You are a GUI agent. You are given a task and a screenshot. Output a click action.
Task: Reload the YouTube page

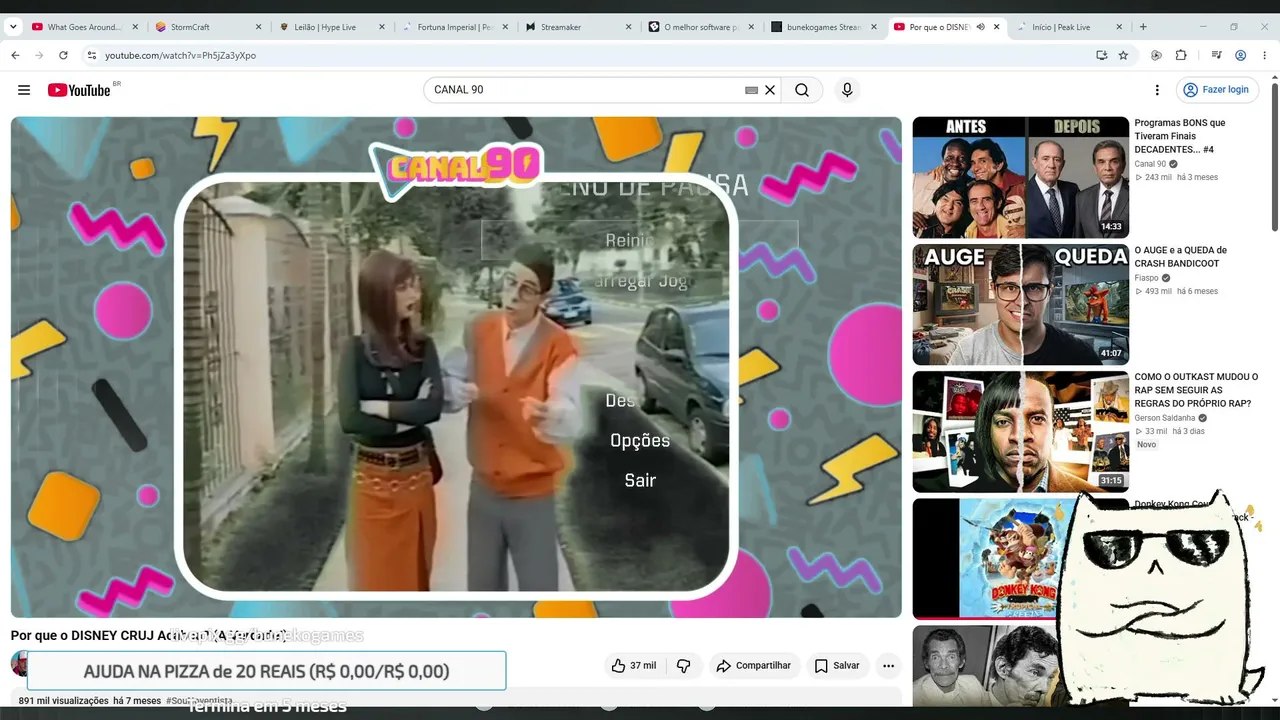click(63, 55)
